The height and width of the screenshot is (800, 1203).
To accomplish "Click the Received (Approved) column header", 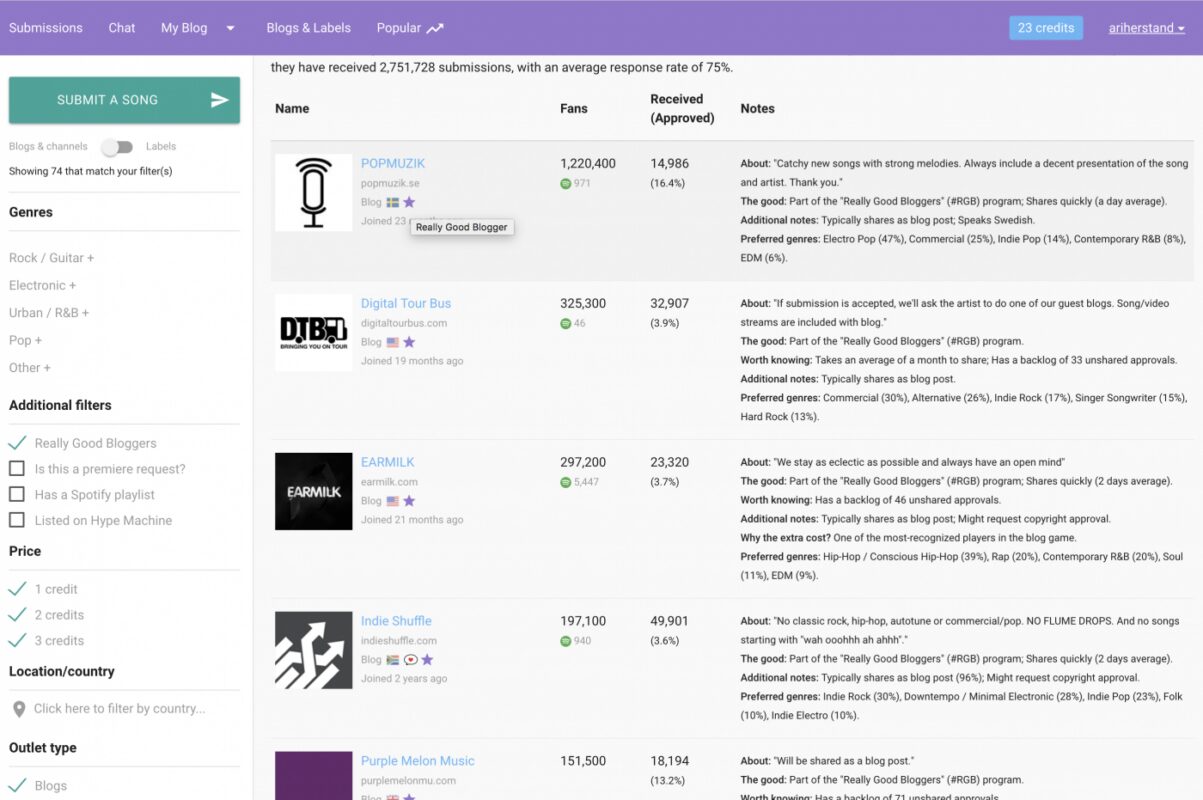I will pos(682,109).
